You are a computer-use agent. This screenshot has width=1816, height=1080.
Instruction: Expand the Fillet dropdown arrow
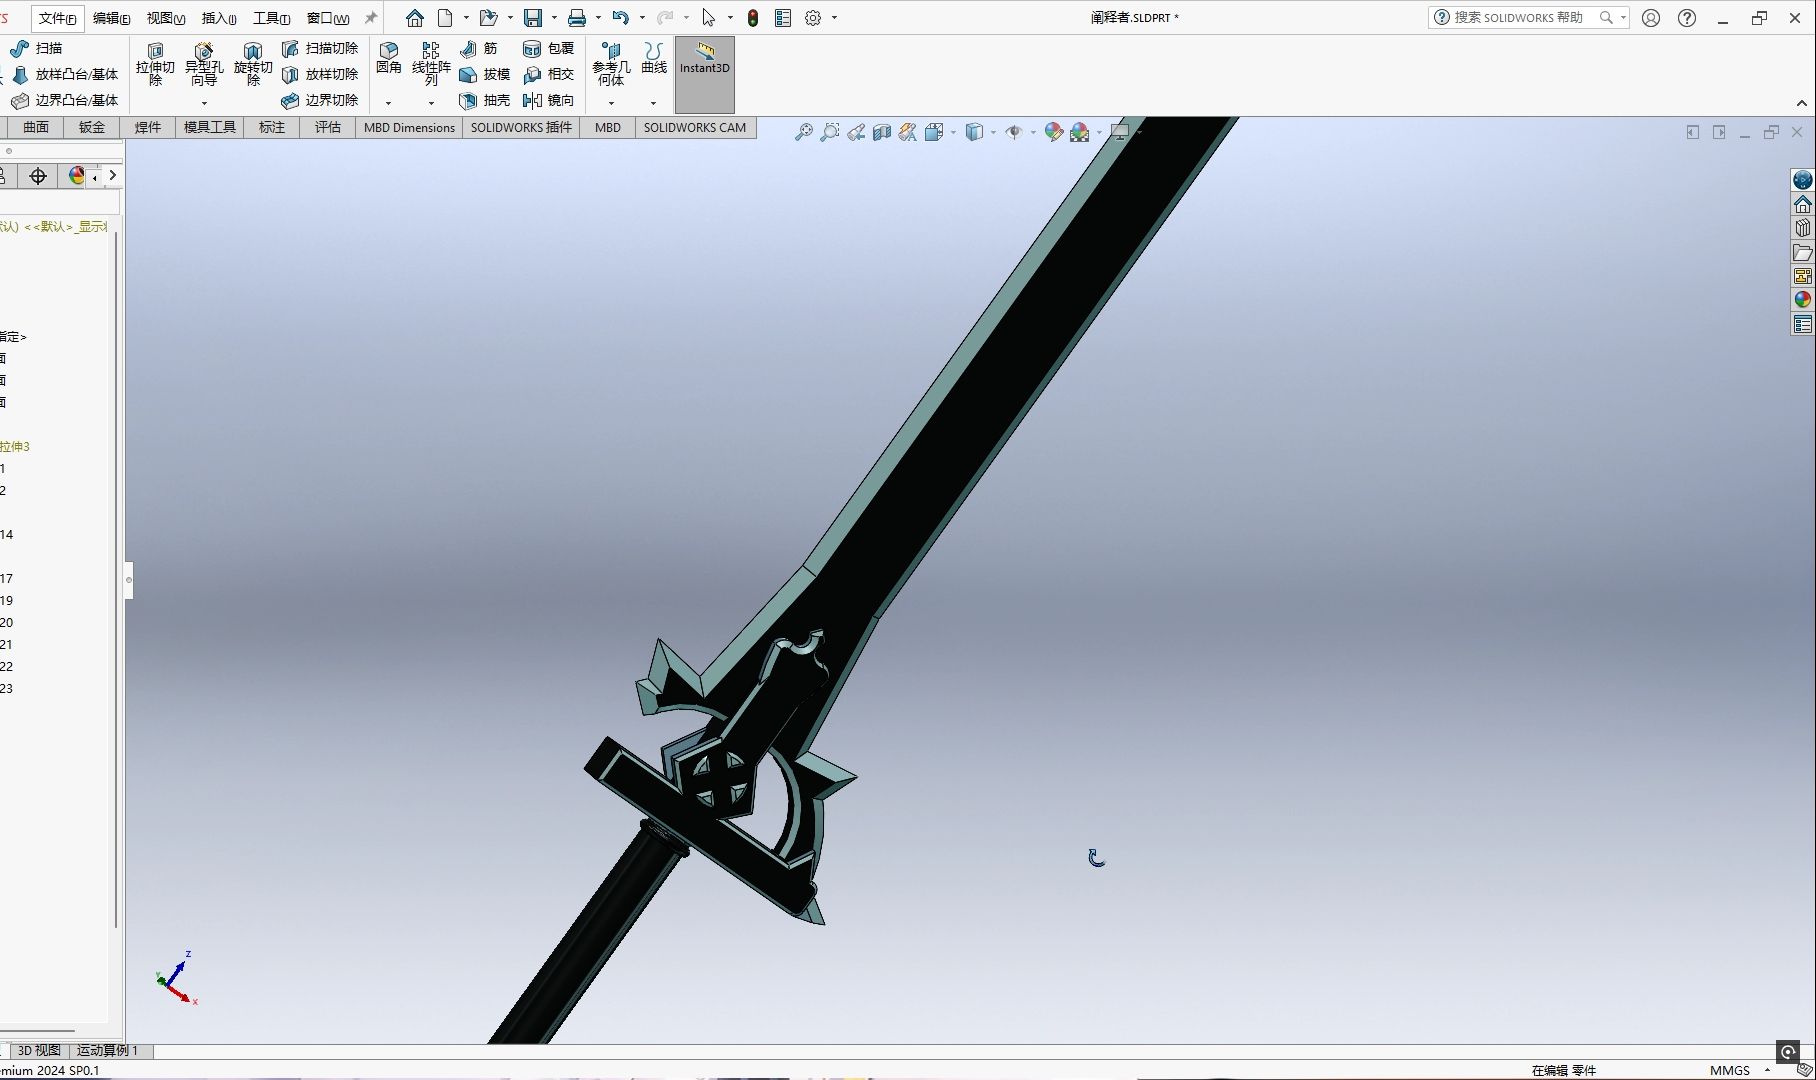click(x=388, y=103)
